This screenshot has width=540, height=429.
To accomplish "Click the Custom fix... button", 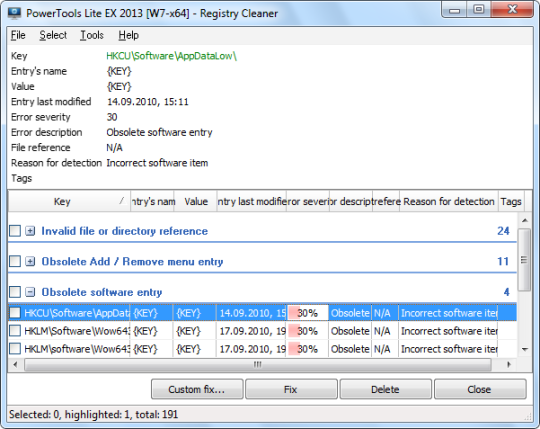I will (x=197, y=389).
